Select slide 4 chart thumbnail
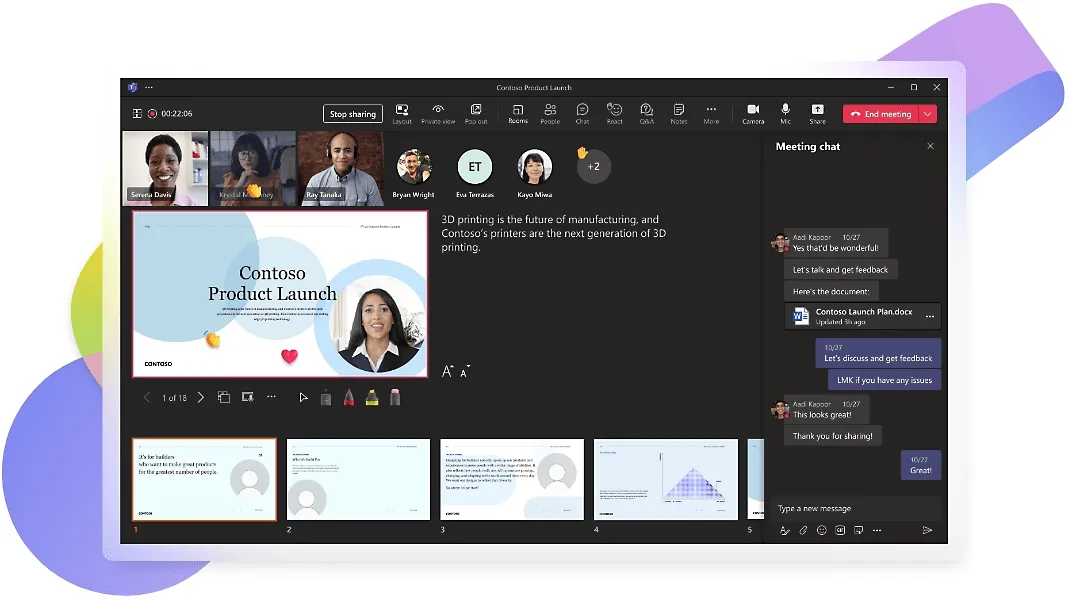Viewport: 1068px width, 600px height. pyautogui.click(x=665, y=479)
